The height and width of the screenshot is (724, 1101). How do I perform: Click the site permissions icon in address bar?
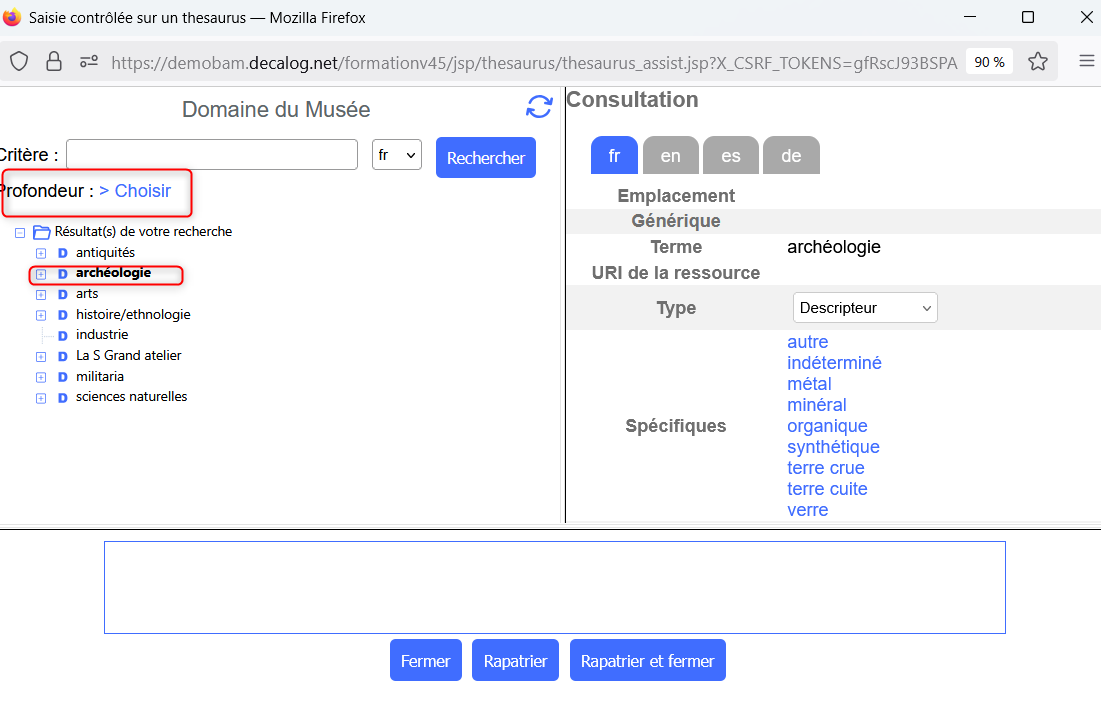click(89, 62)
